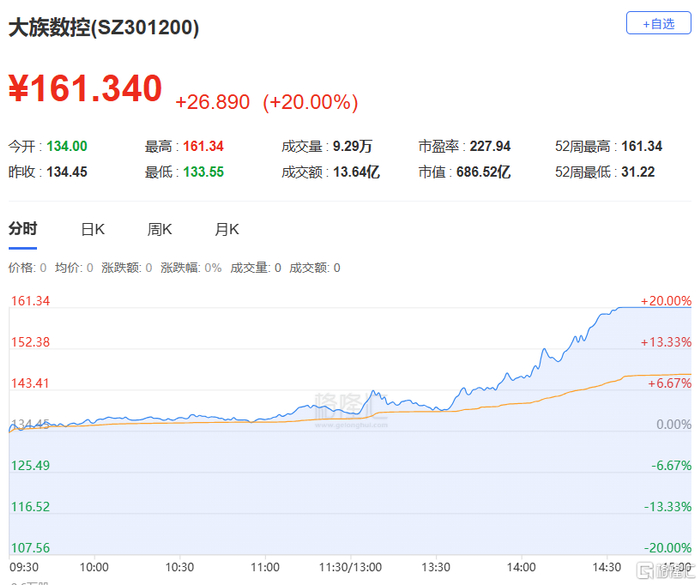
Task: Click previous close value 134.45
Action: (67, 172)
